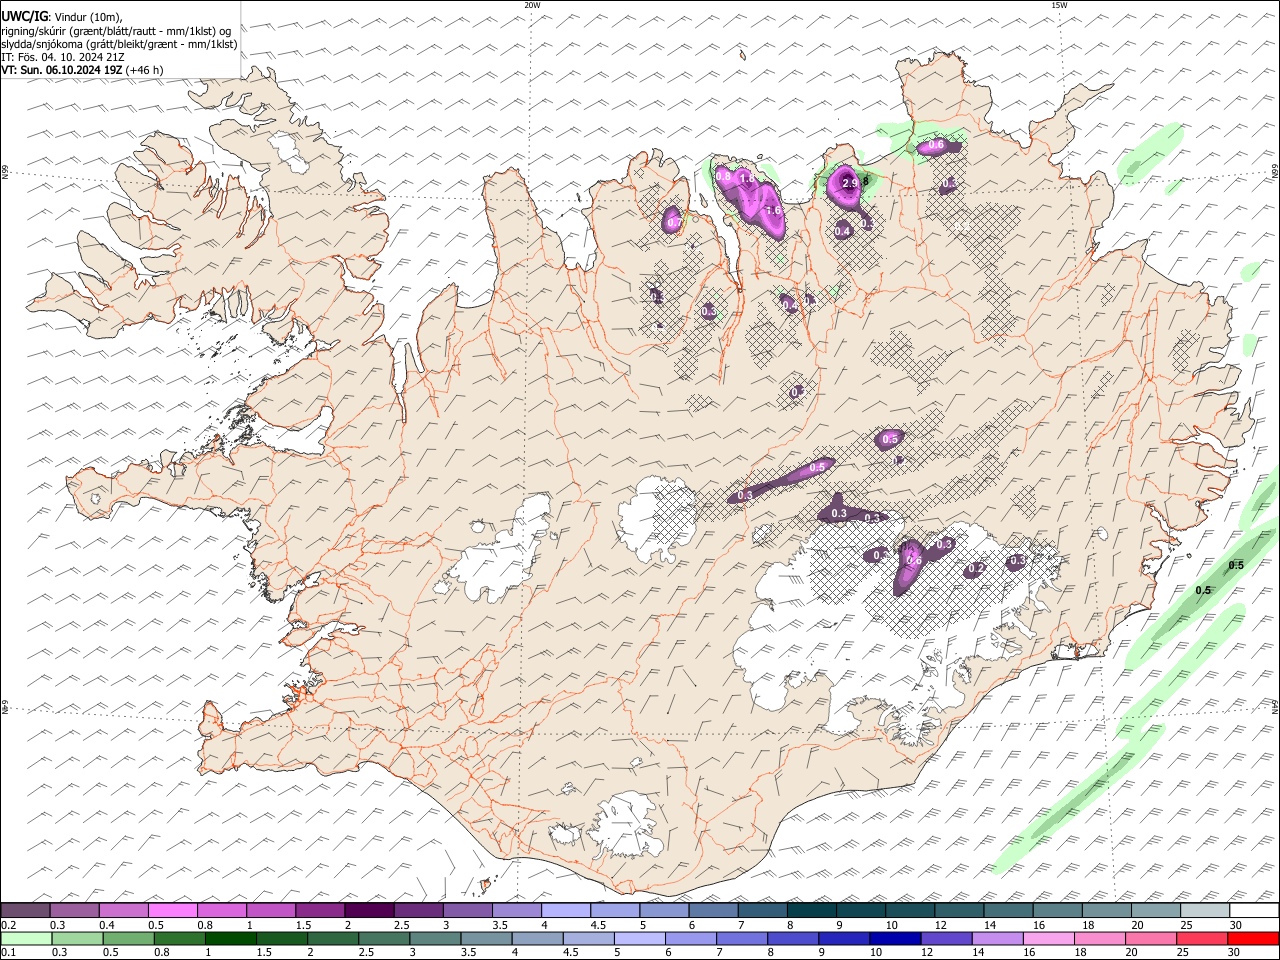Pick the upper legend swatch labeled 1.5
This screenshot has height=960, width=1280.
[320, 910]
